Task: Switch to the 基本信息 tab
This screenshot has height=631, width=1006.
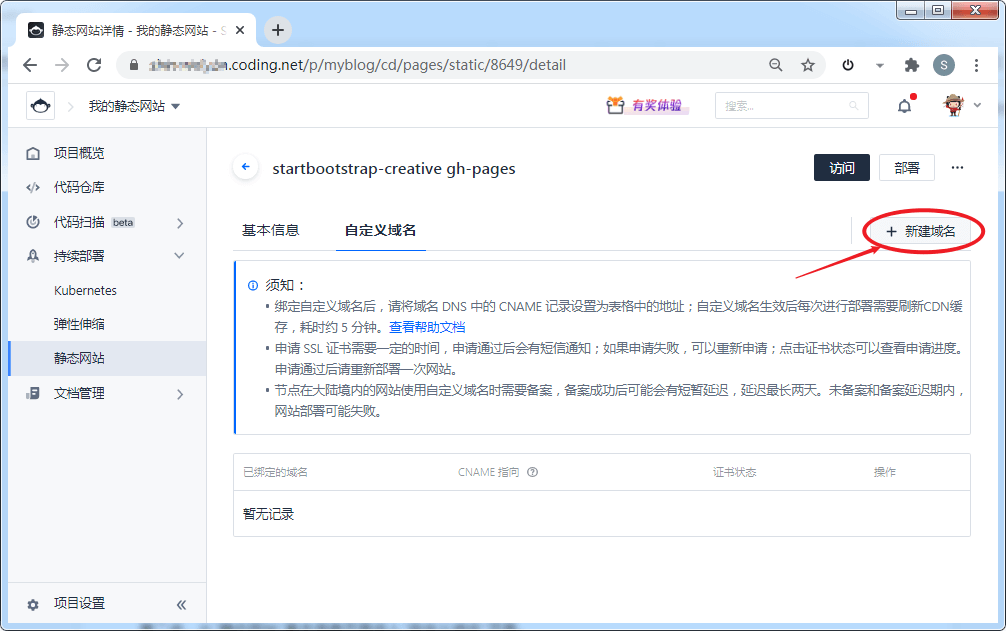Action: [270, 230]
